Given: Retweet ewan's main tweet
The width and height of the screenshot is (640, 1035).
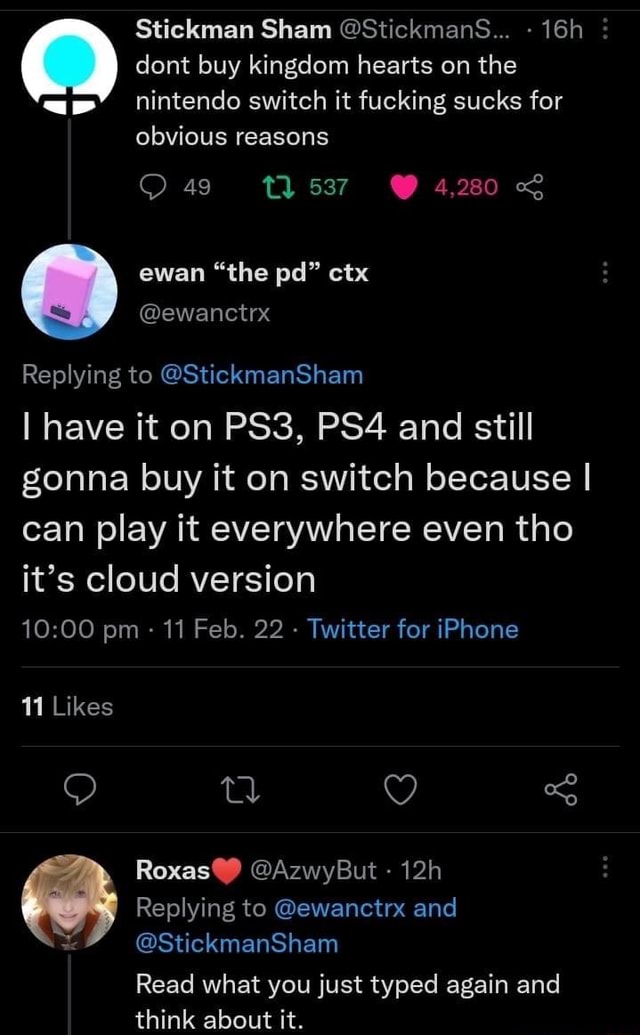Looking at the screenshot, I should (239, 791).
